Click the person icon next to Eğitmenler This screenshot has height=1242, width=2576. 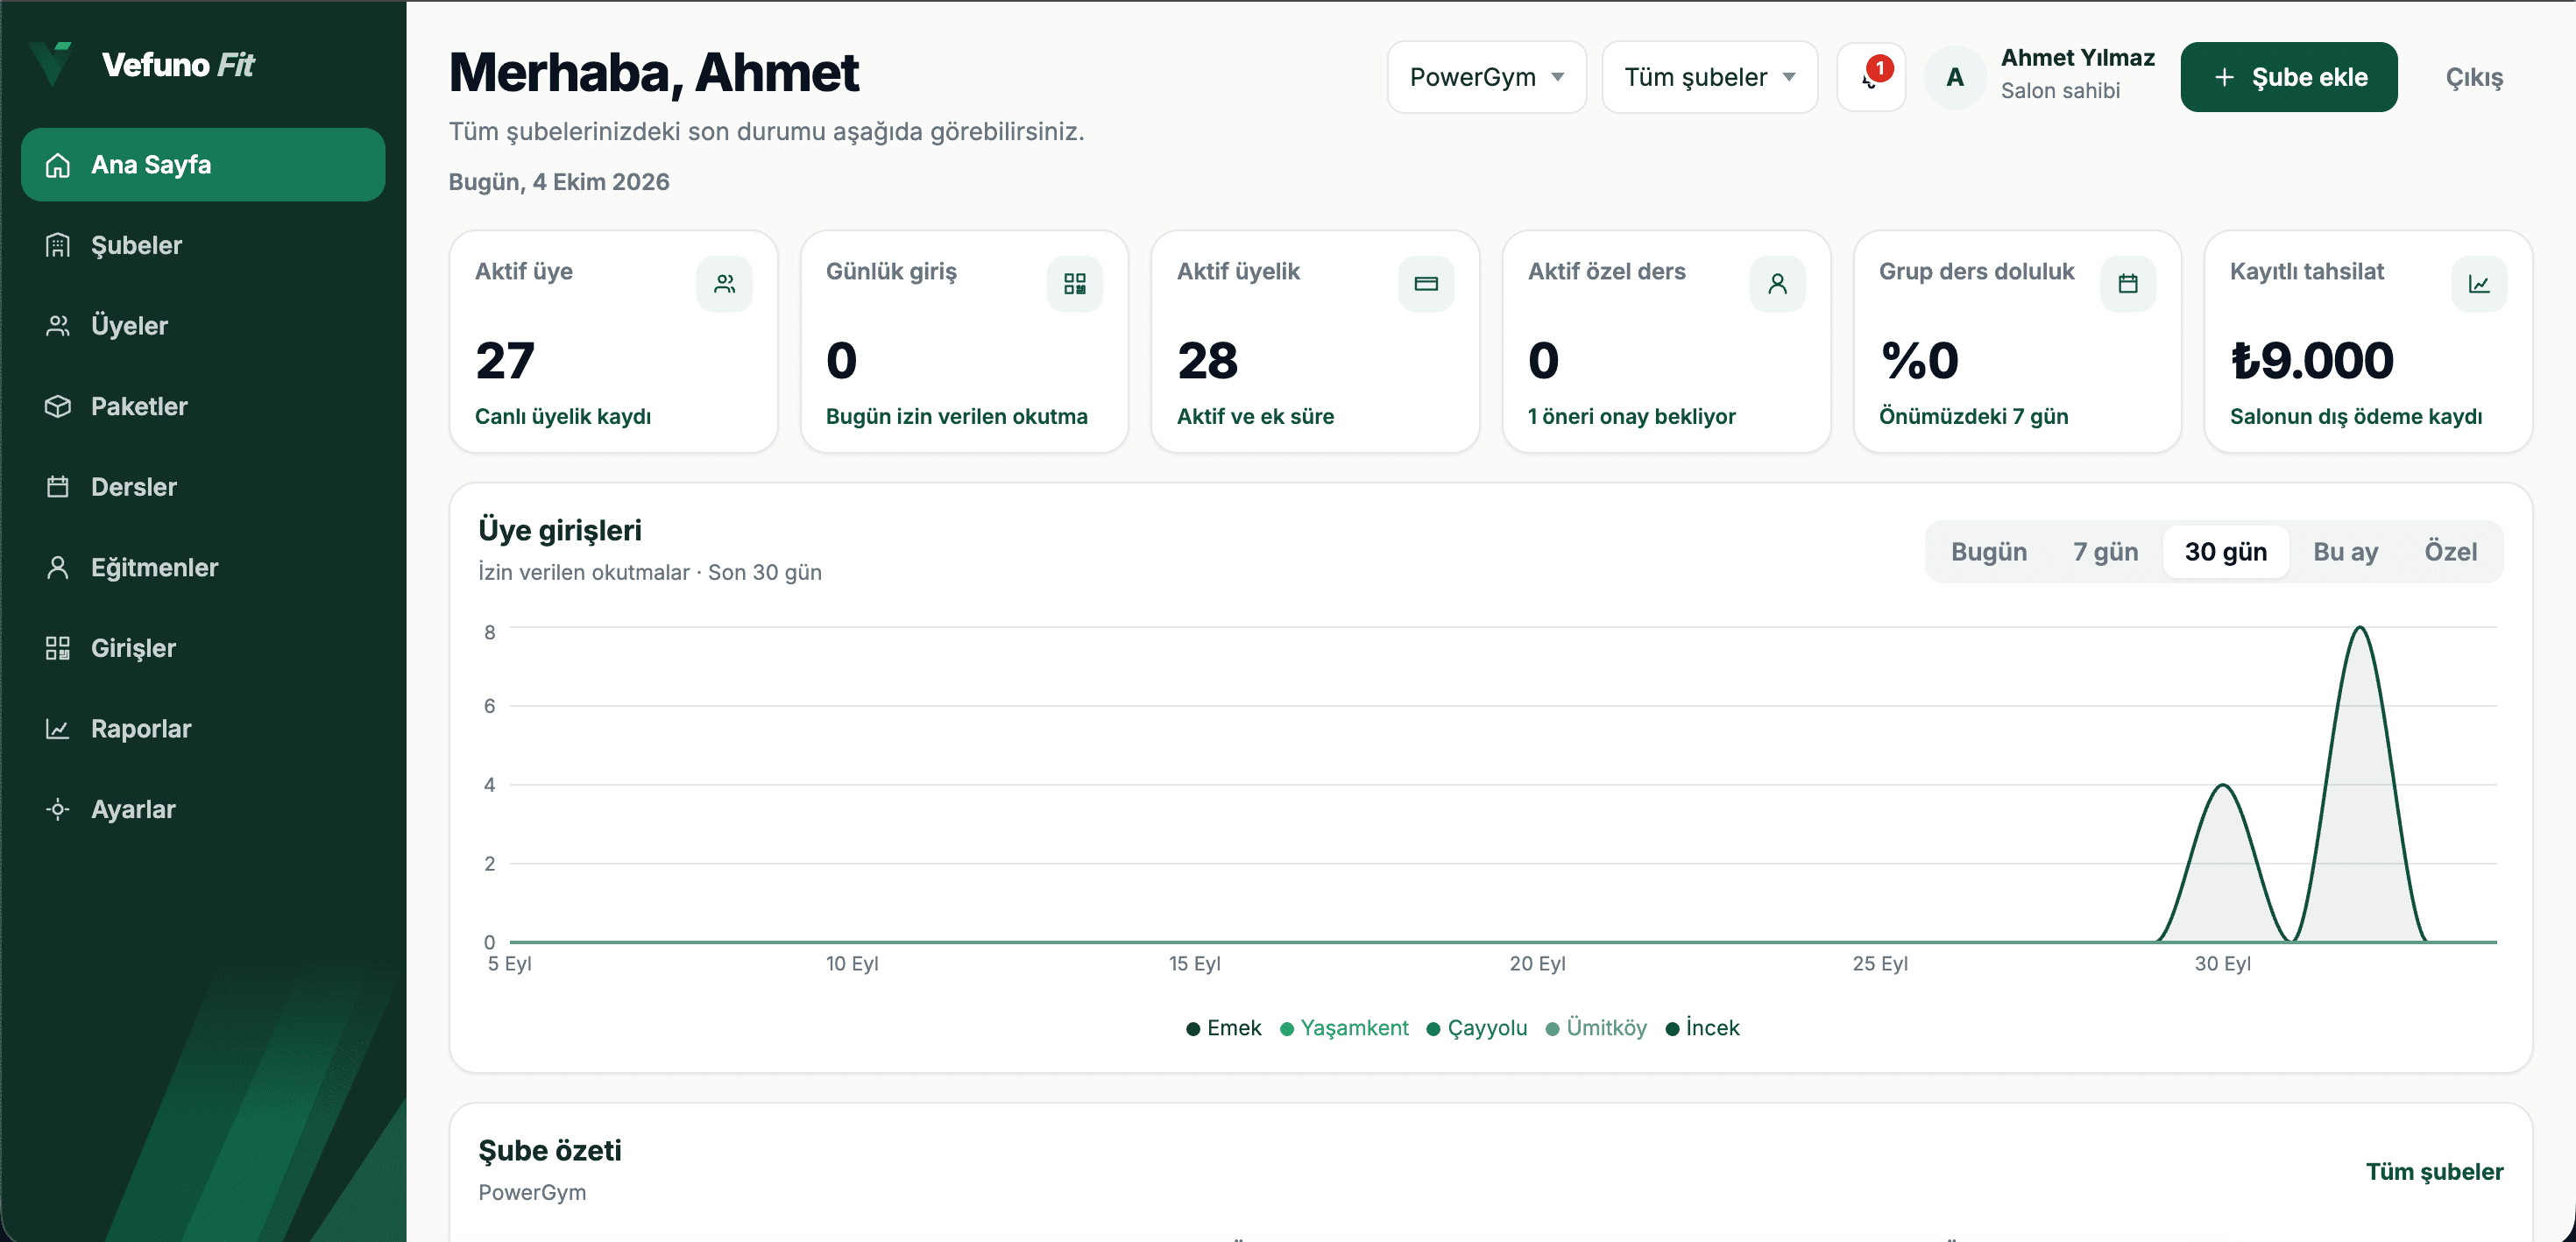pyautogui.click(x=58, y=567)
